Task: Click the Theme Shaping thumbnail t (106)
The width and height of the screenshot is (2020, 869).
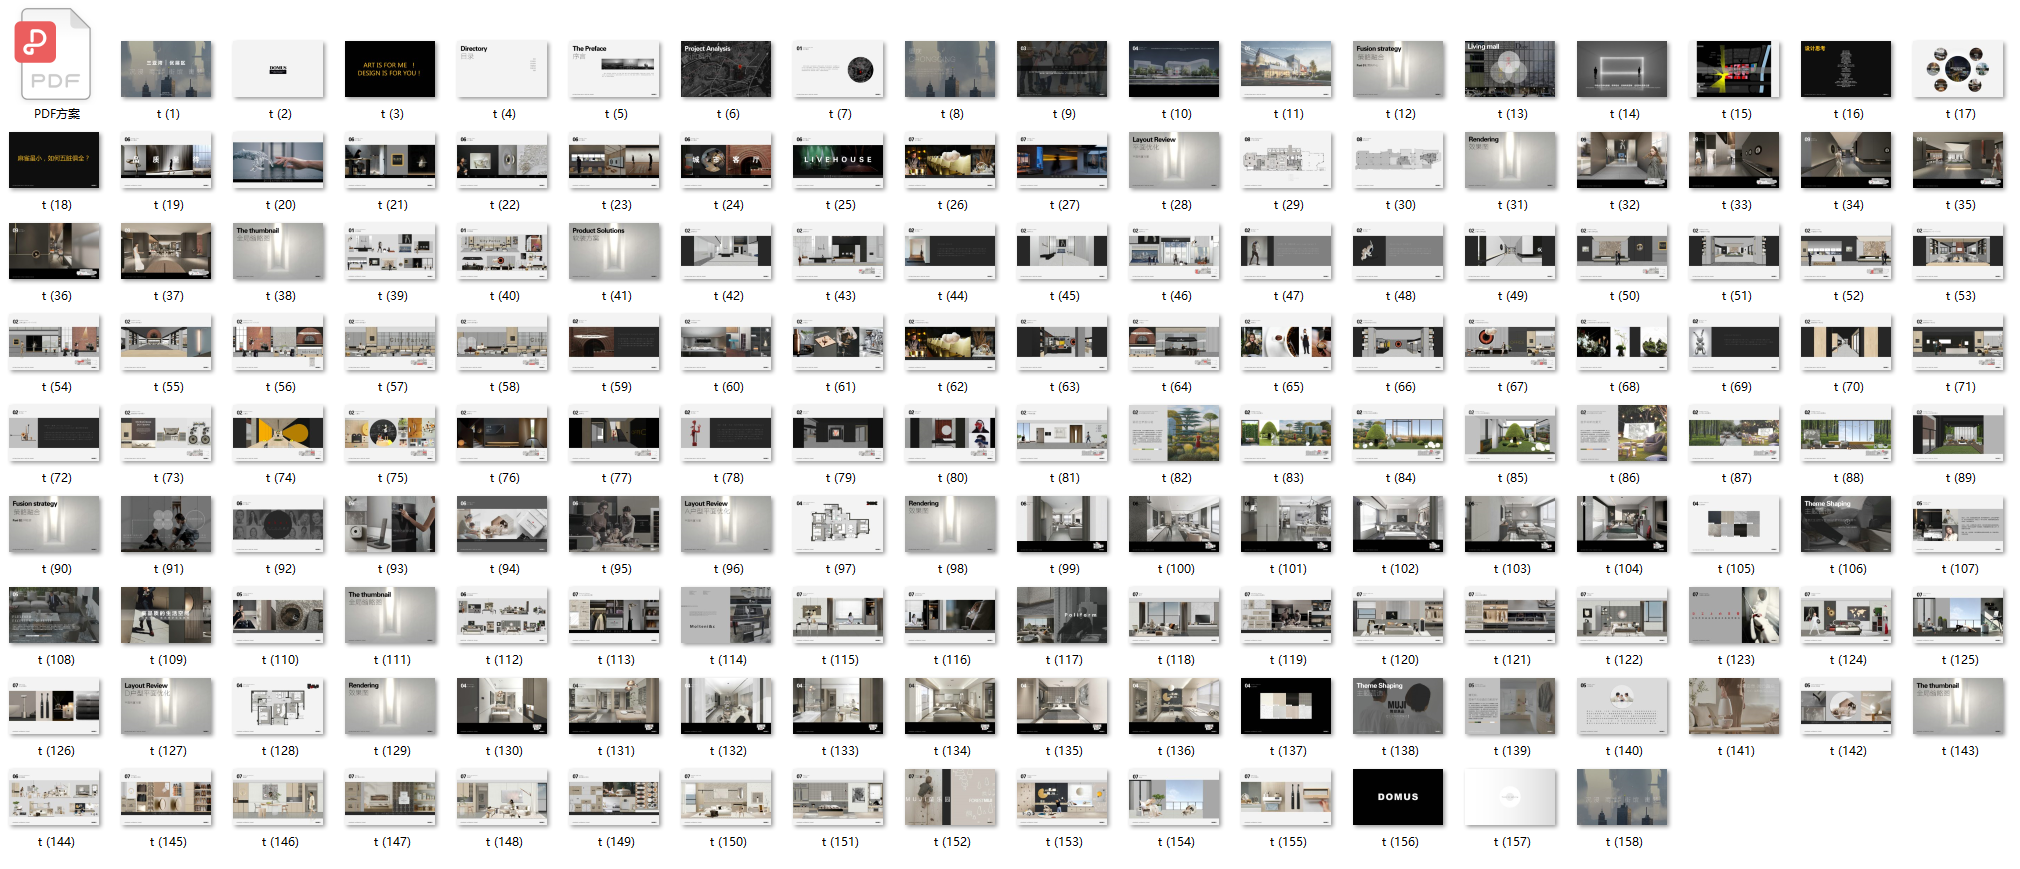Action: pyautogui.click(x=1846, y=524)
